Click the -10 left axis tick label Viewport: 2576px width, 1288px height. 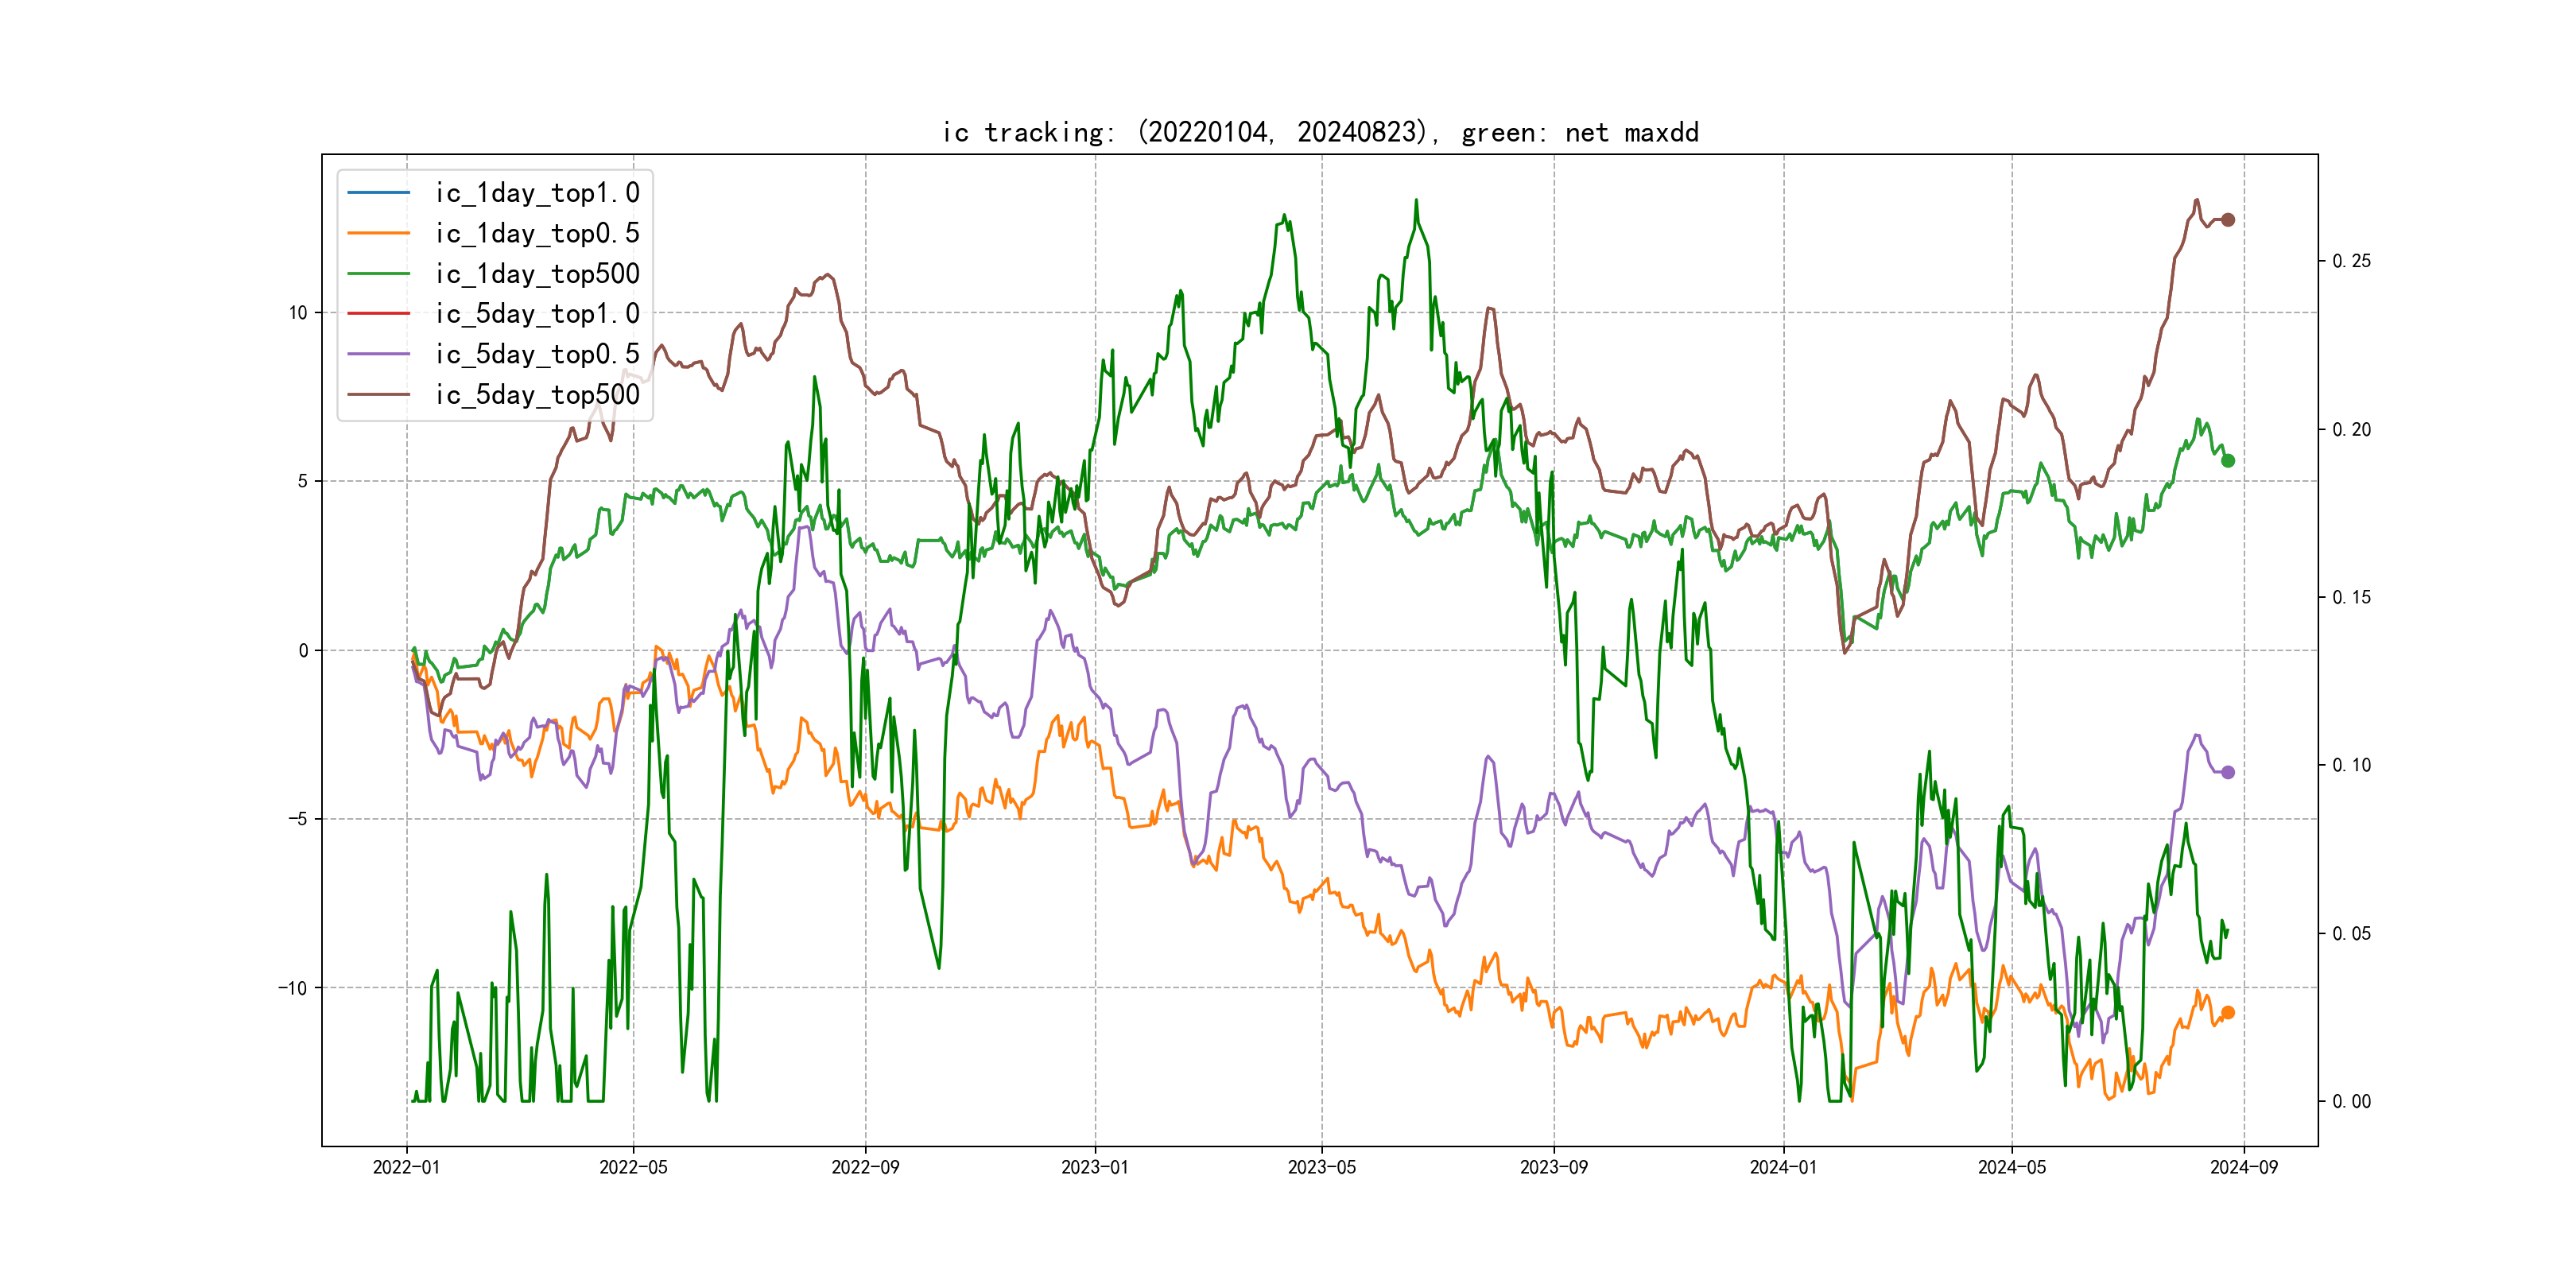(x=293, y=988)
